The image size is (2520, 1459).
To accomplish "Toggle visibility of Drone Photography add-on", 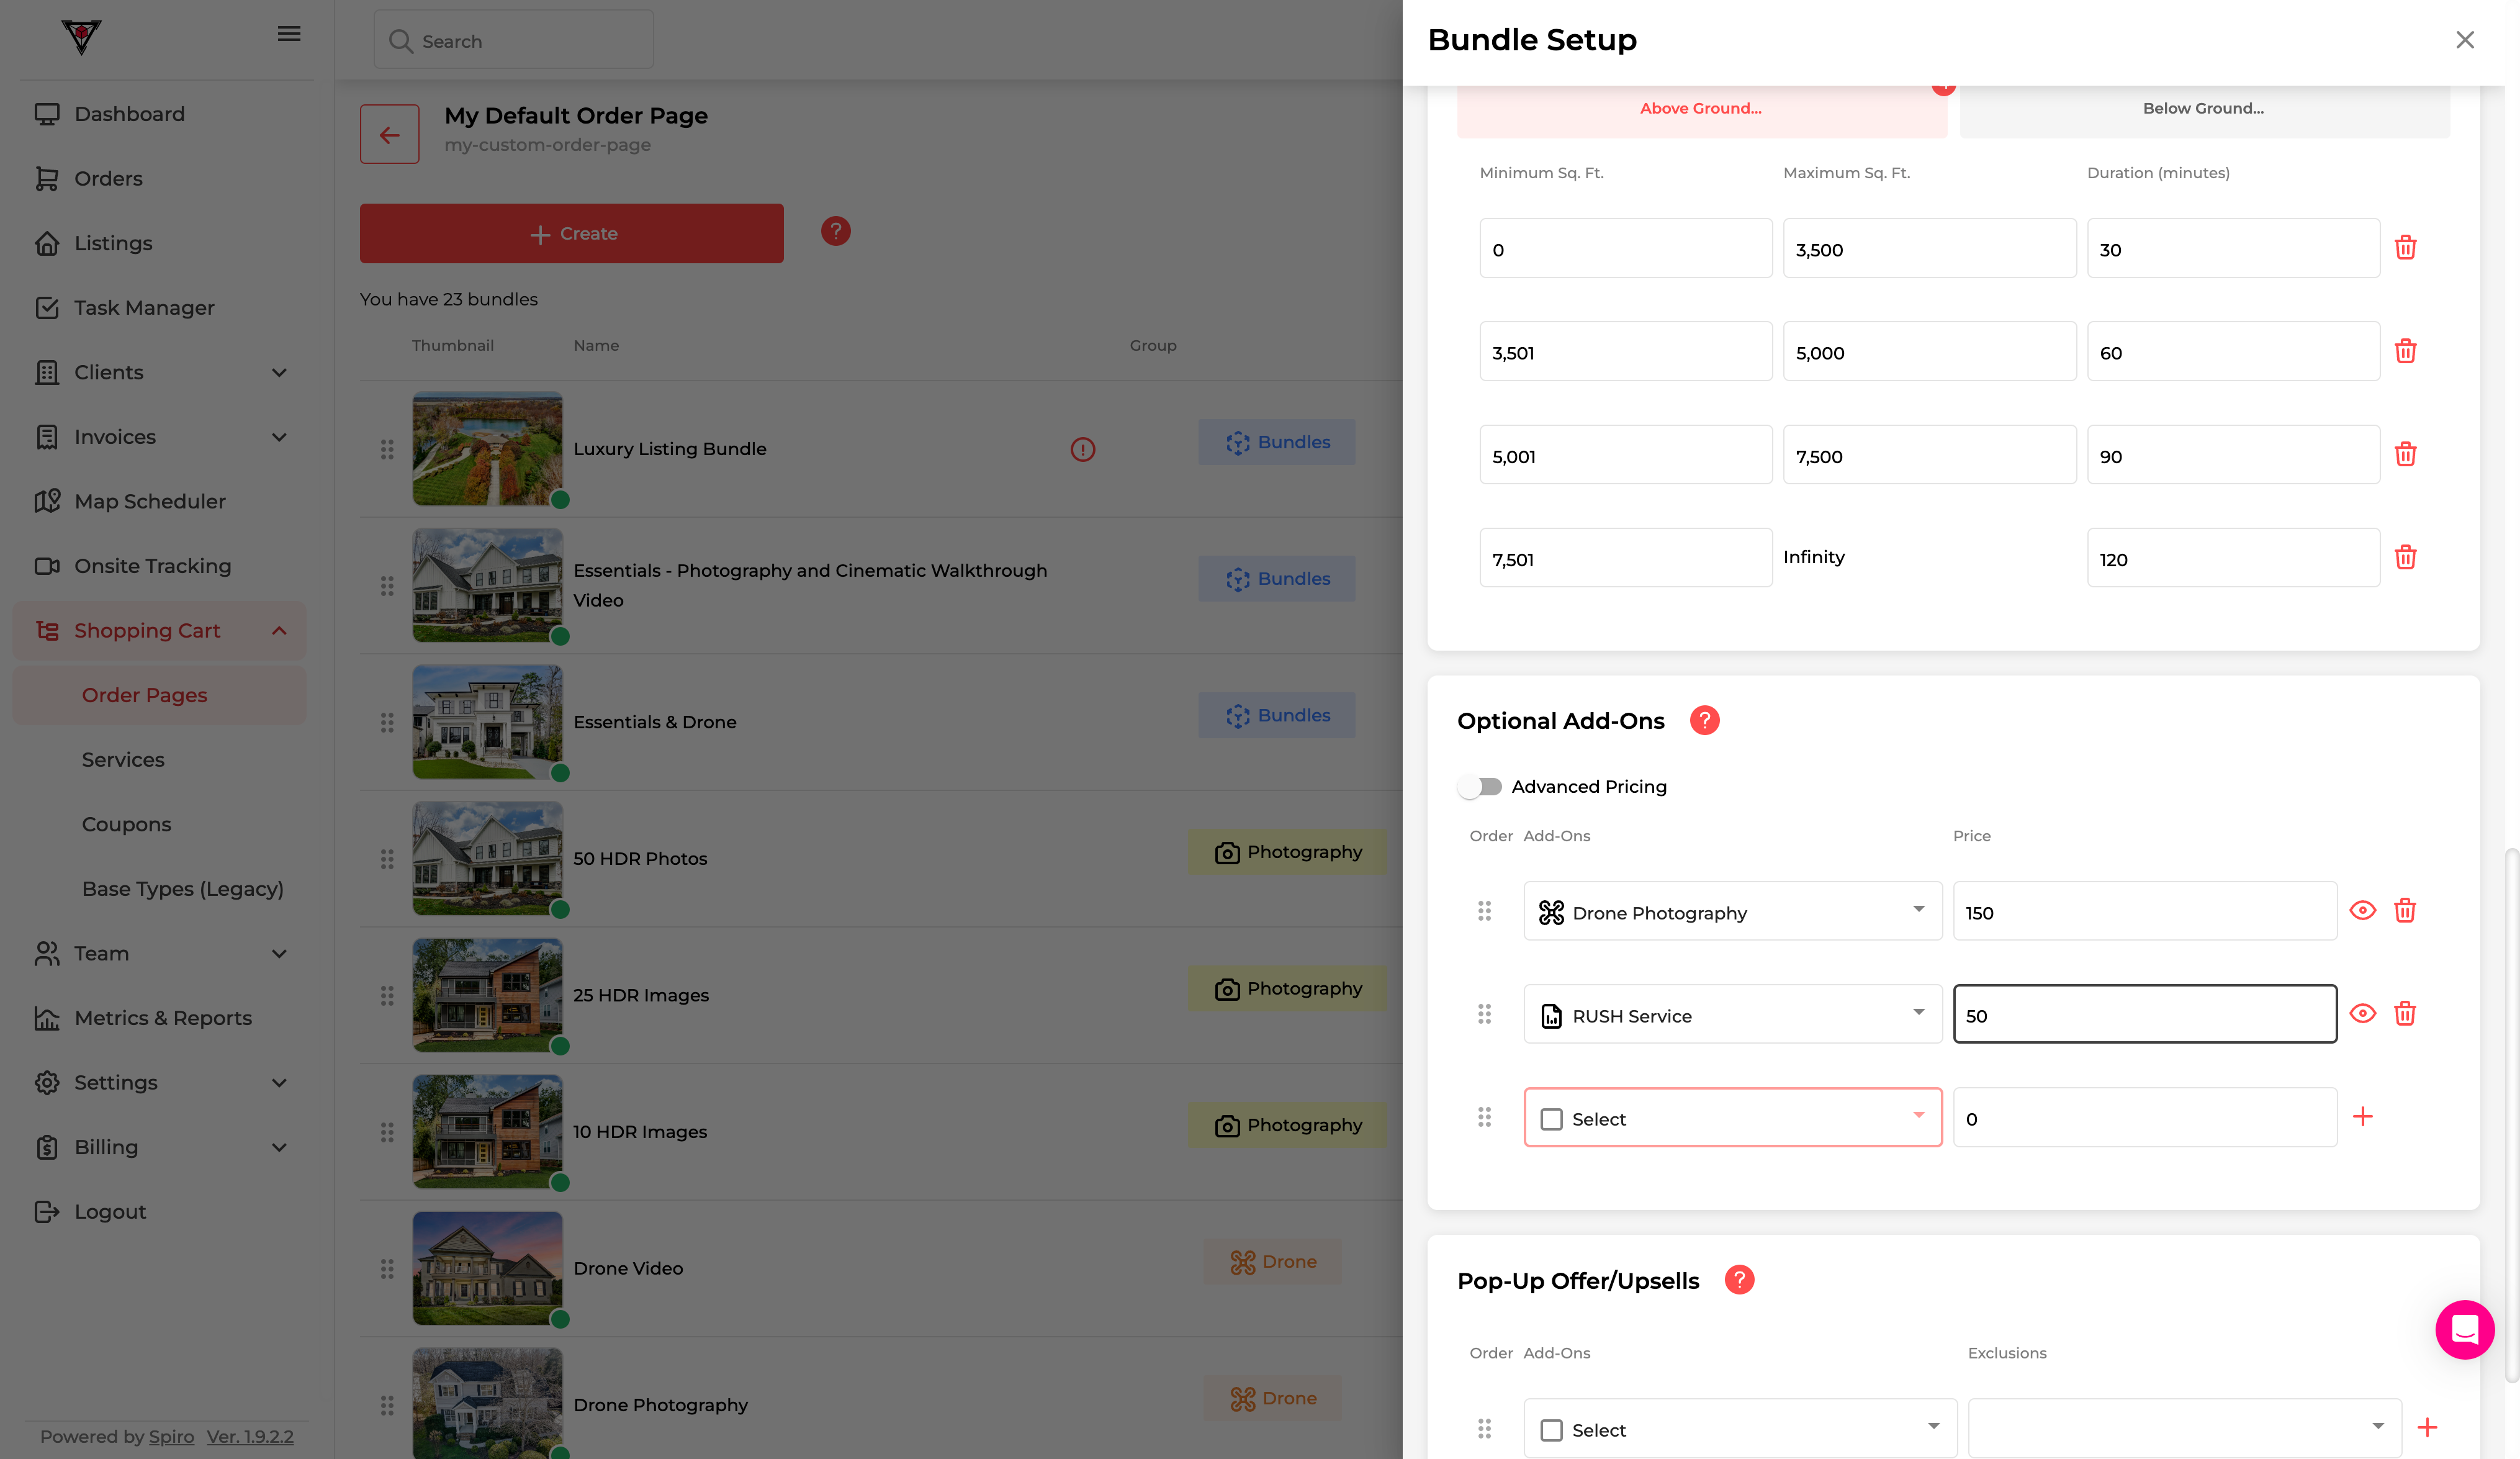I will click(2362, 910).
